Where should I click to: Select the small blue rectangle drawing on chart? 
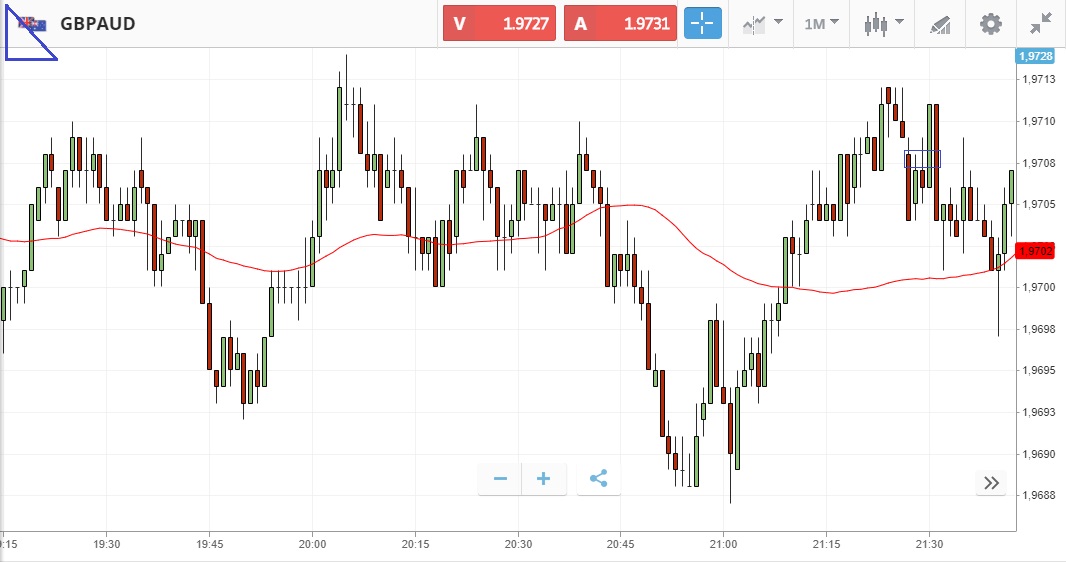[922, 159]
